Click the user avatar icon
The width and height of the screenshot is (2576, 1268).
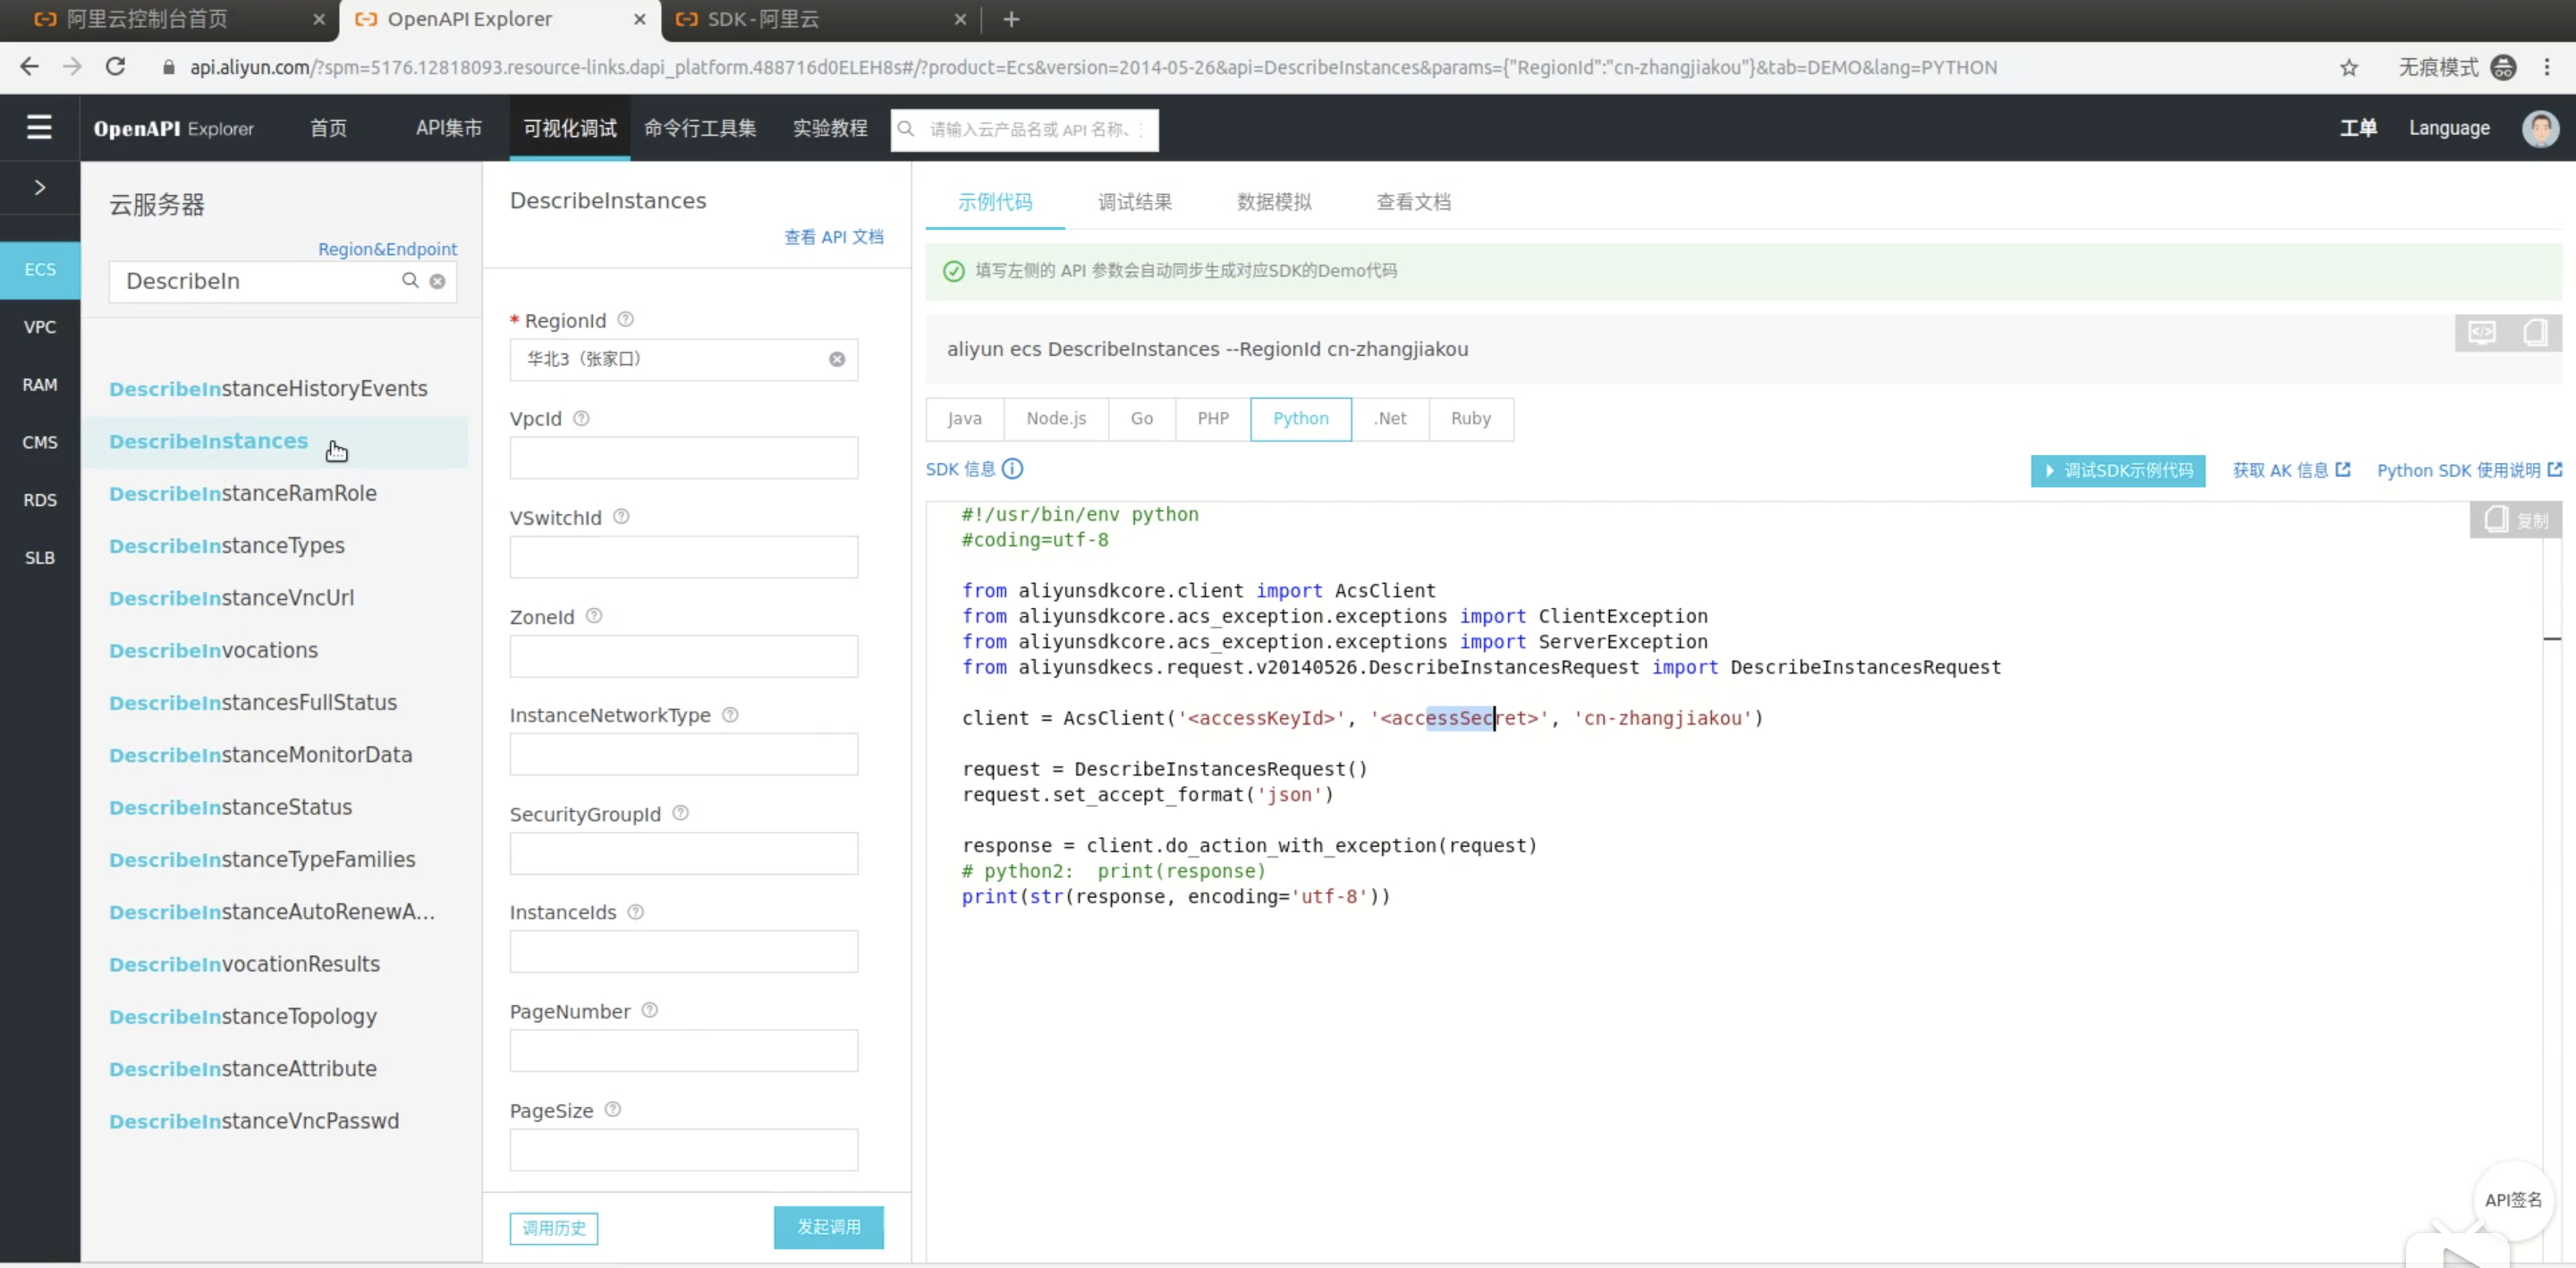[x=2540, y=128]
